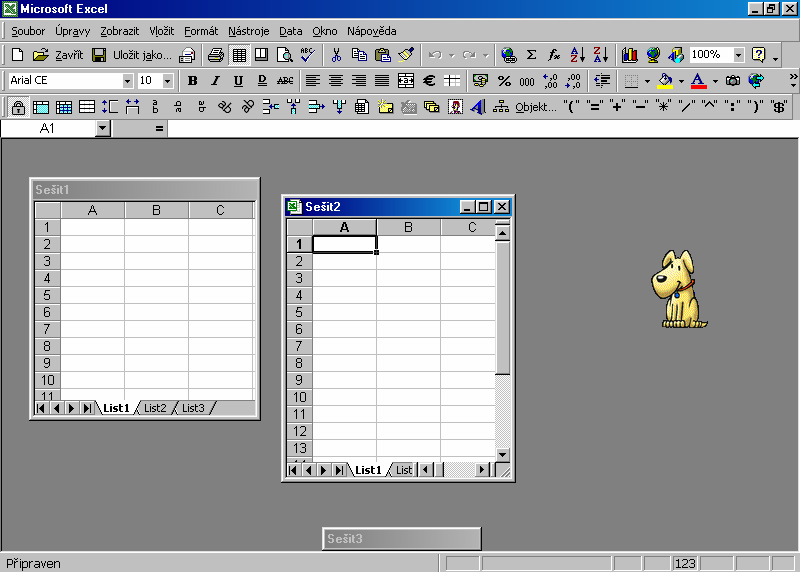This screenshot has height=572, width=800.
Task: Click the New workbook icon
Action: coord(17,55)
